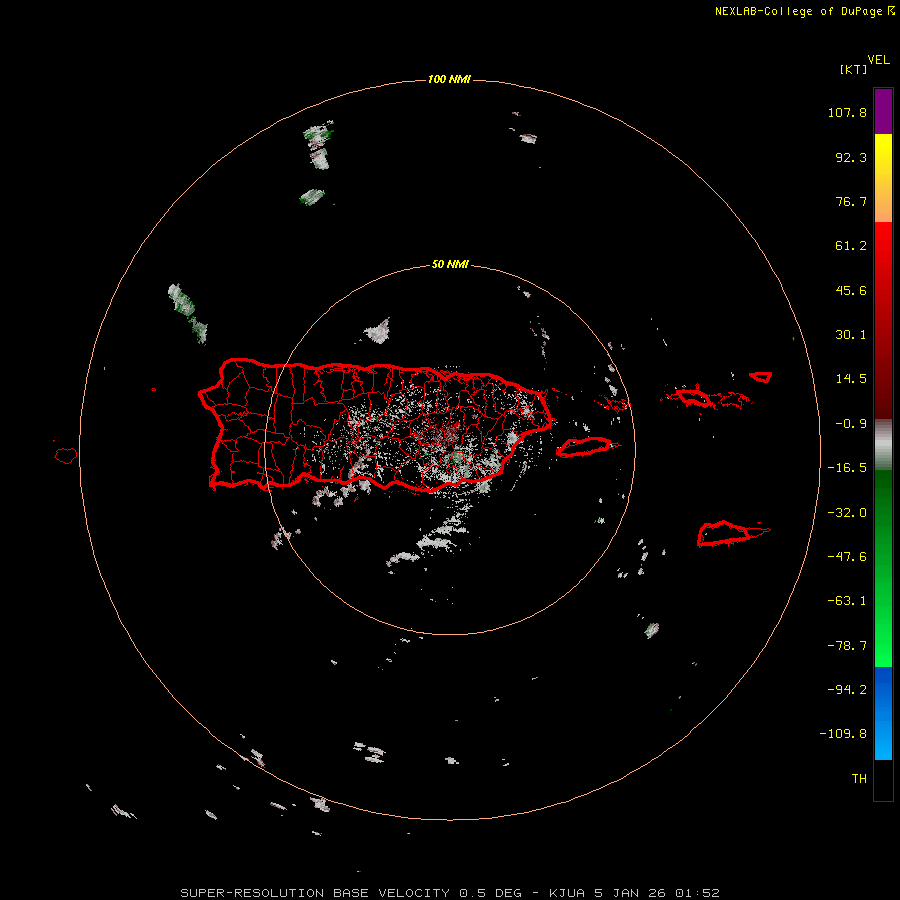Image resolution: width=900 pixels, height=900 pixels.
Task: Click the -78.7 legend value
Action: click(847, 646)
